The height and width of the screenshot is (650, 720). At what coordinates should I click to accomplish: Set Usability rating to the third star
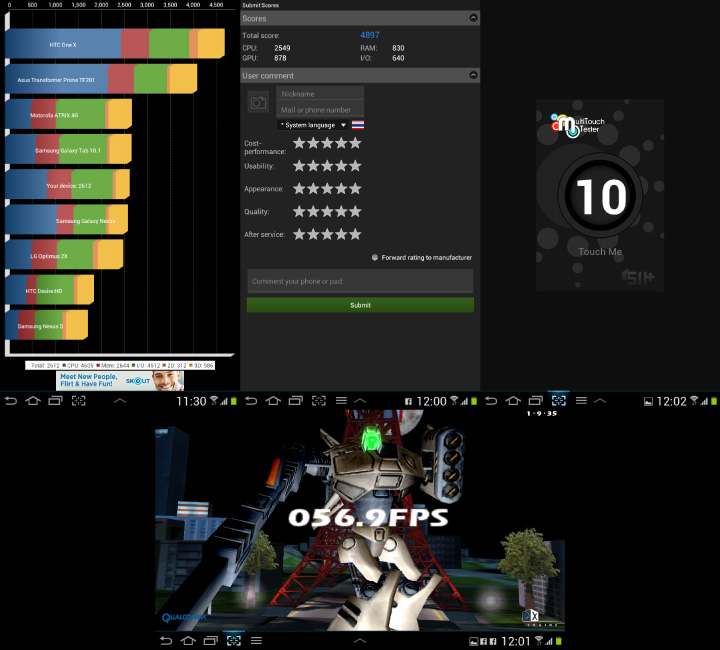pyautogui.click(x=327, y=166)
